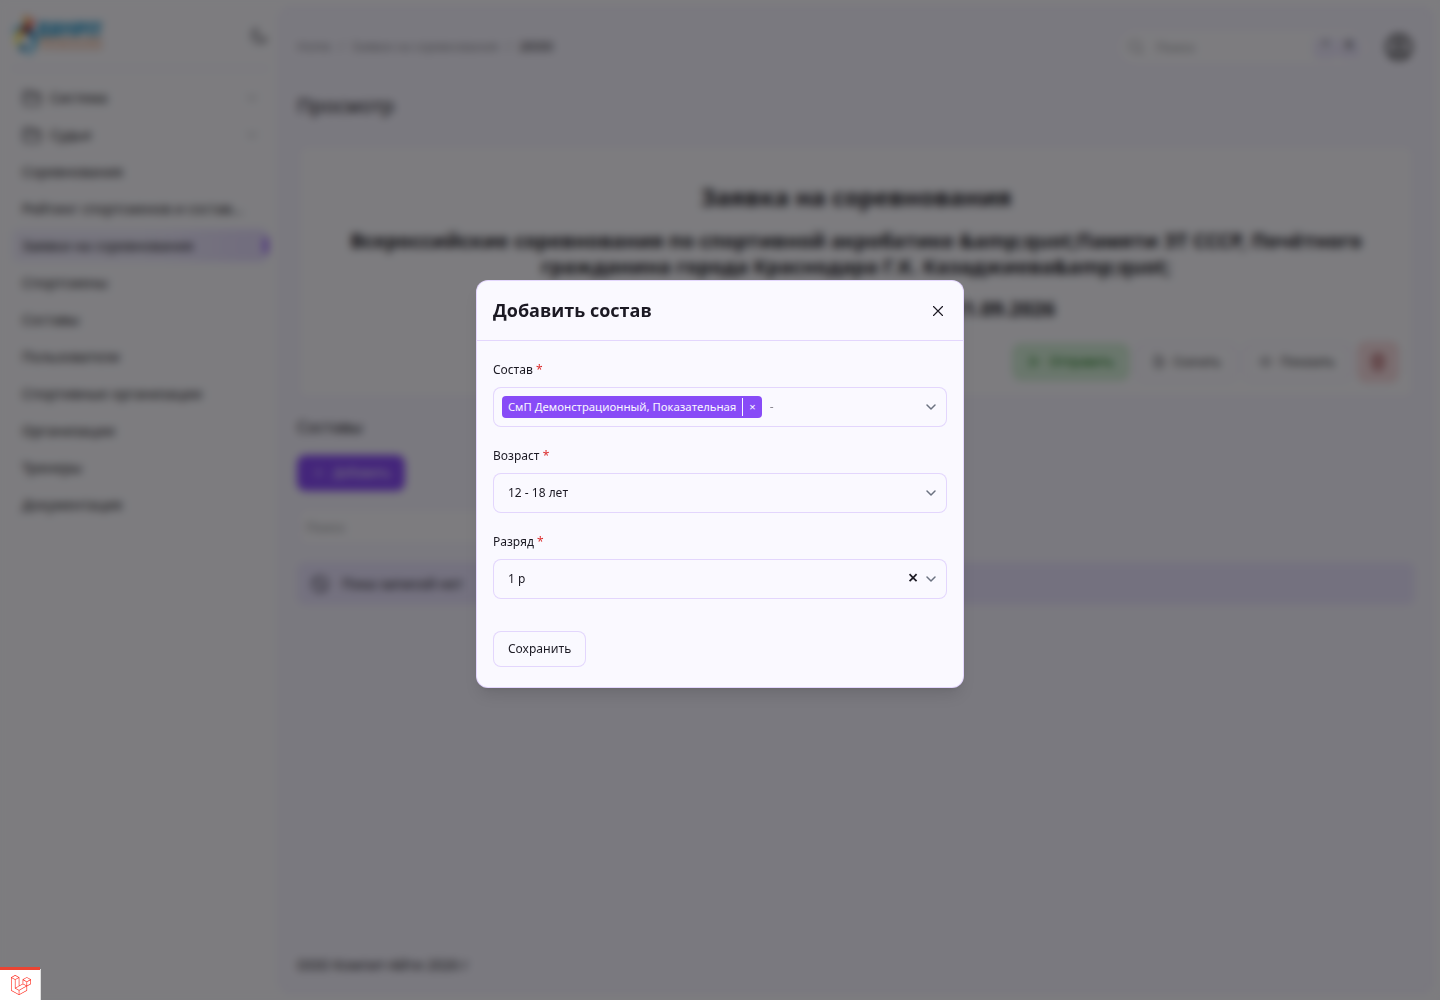Open the Laravel debug bar icon
This screenshot has width=1440, height=1000.
(x=20, y=984)
